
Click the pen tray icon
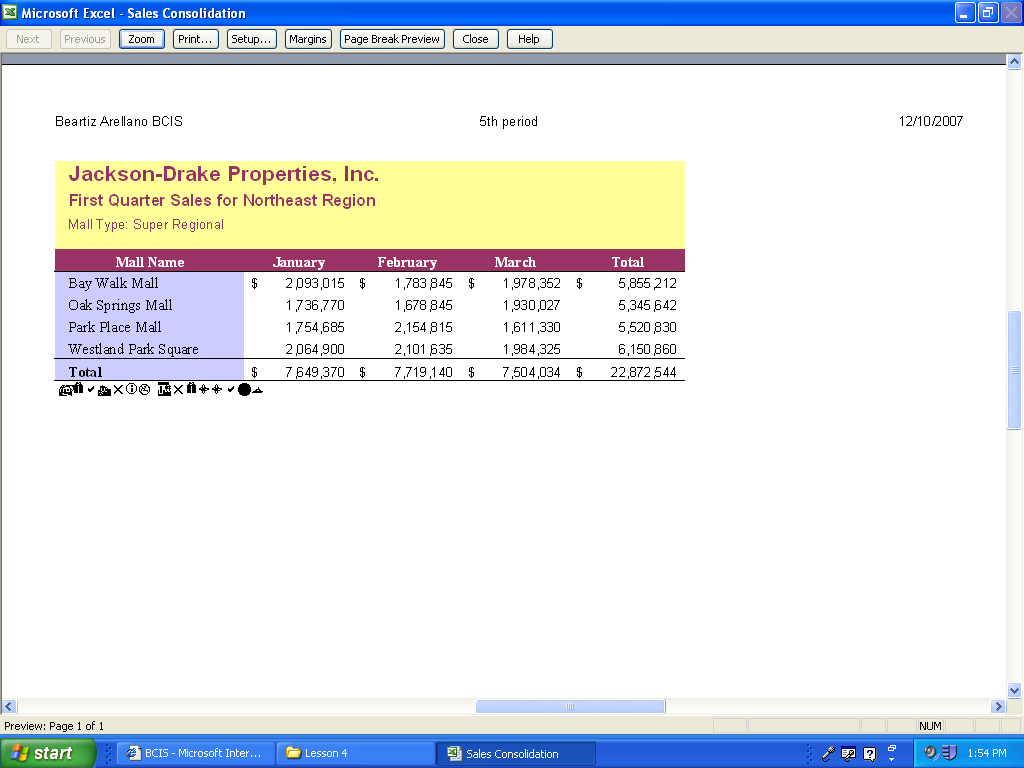click(x=828, y=754)
